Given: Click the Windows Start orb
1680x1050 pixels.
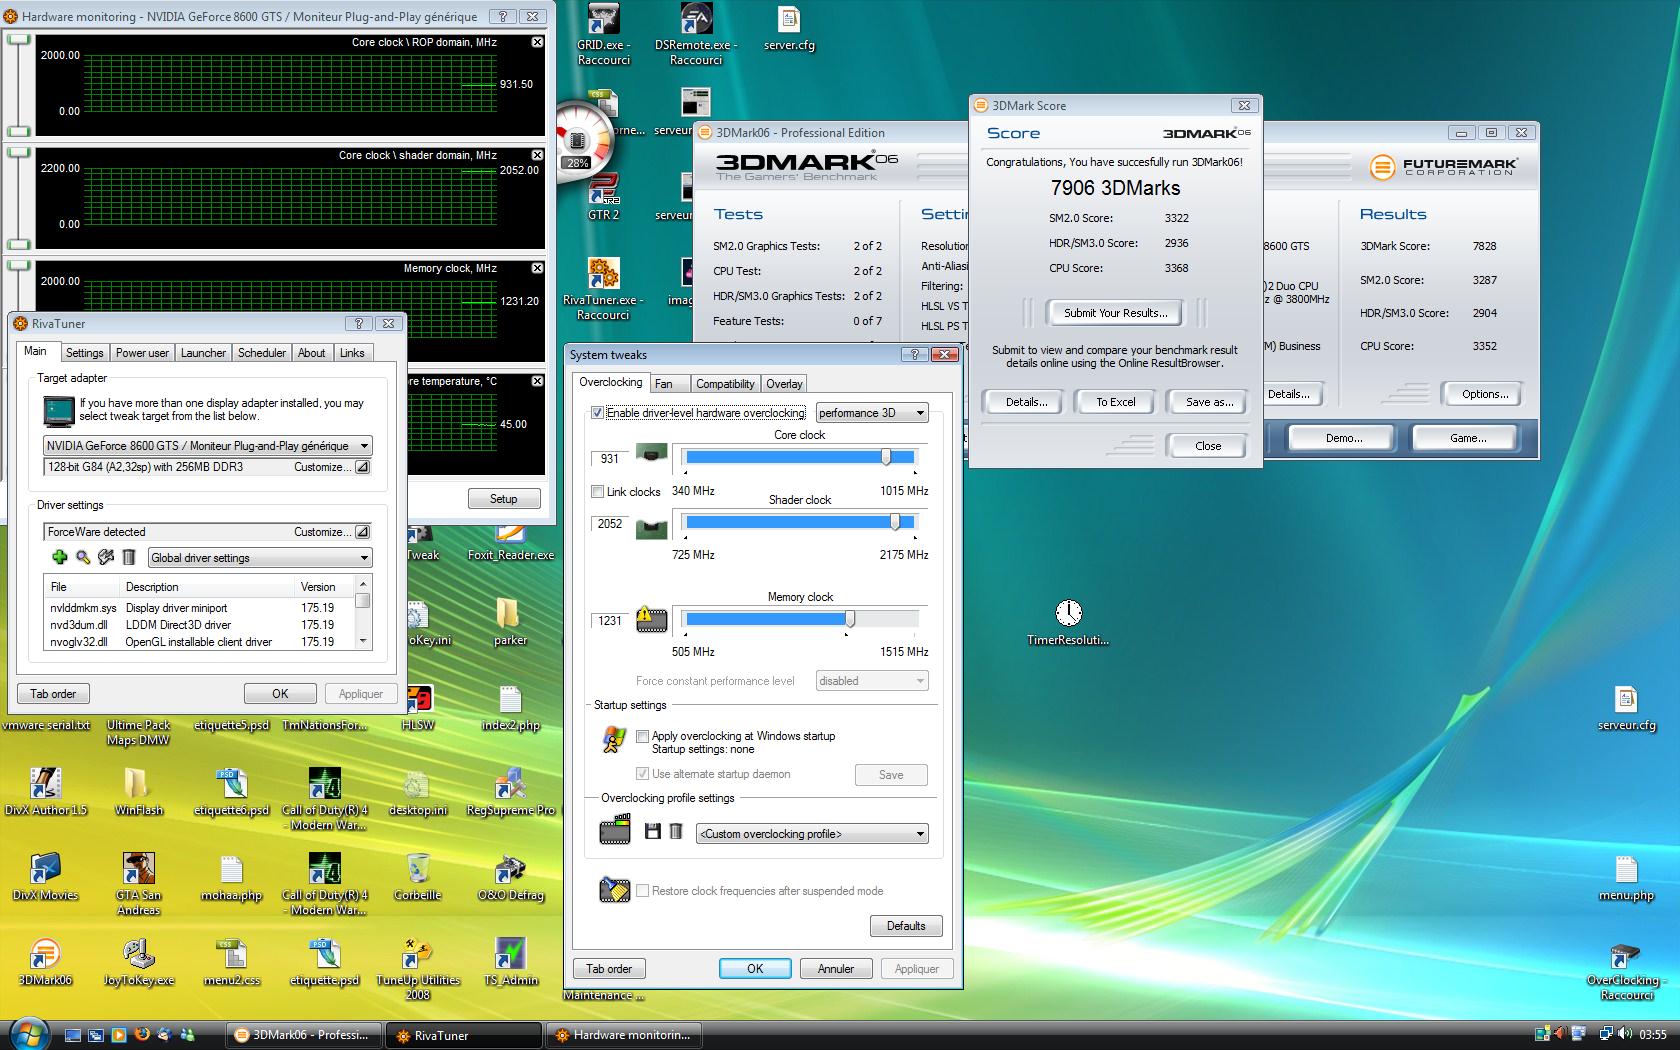Looking at the screenshot, I should (x=27, y=1033).
